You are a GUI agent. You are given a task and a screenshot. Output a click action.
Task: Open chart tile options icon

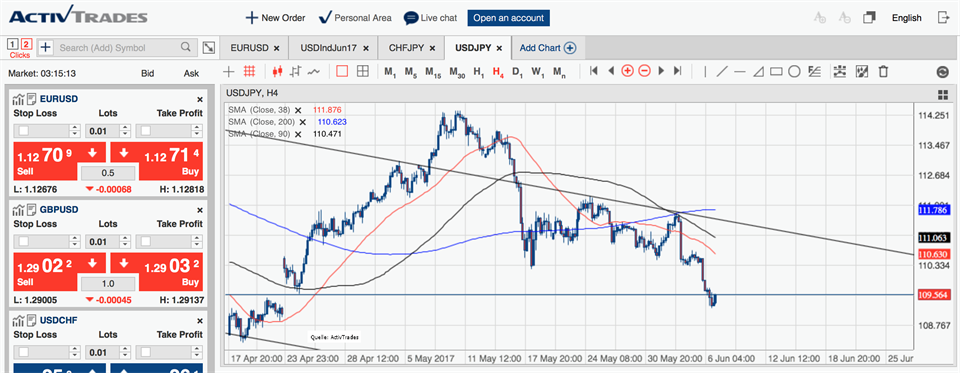tap(942, 94)
